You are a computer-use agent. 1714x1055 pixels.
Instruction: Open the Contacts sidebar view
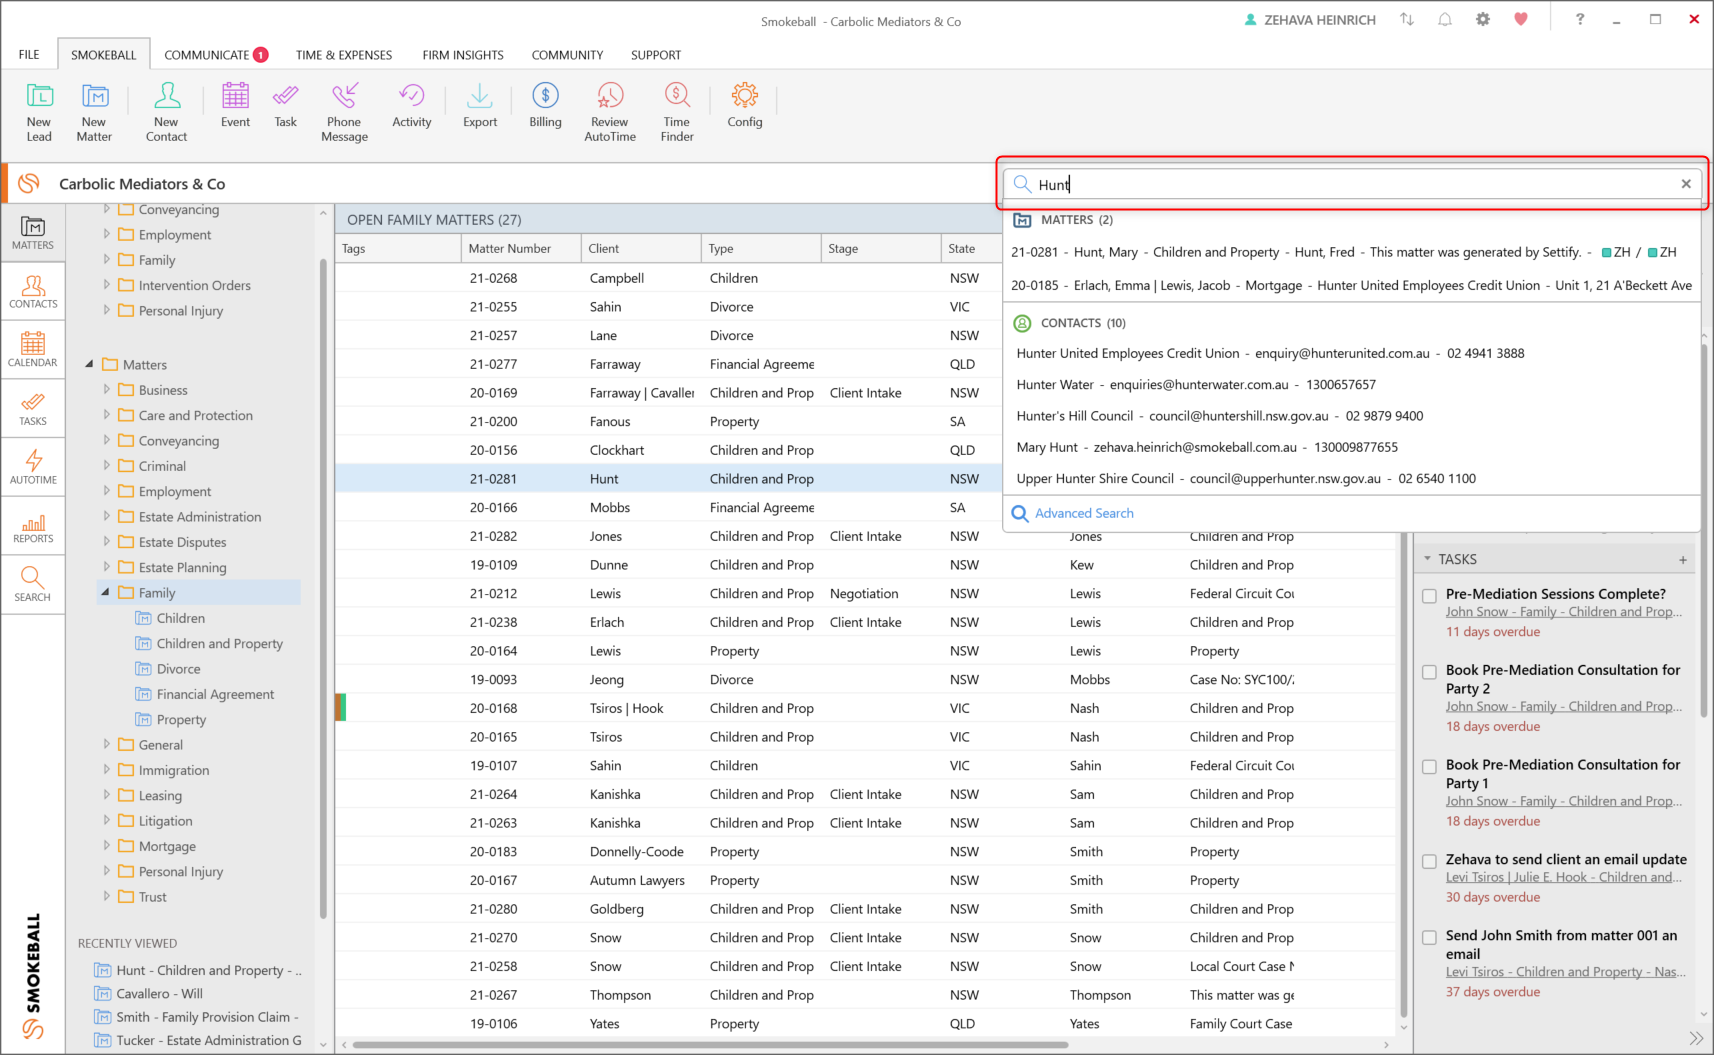[x=33, y=292]
